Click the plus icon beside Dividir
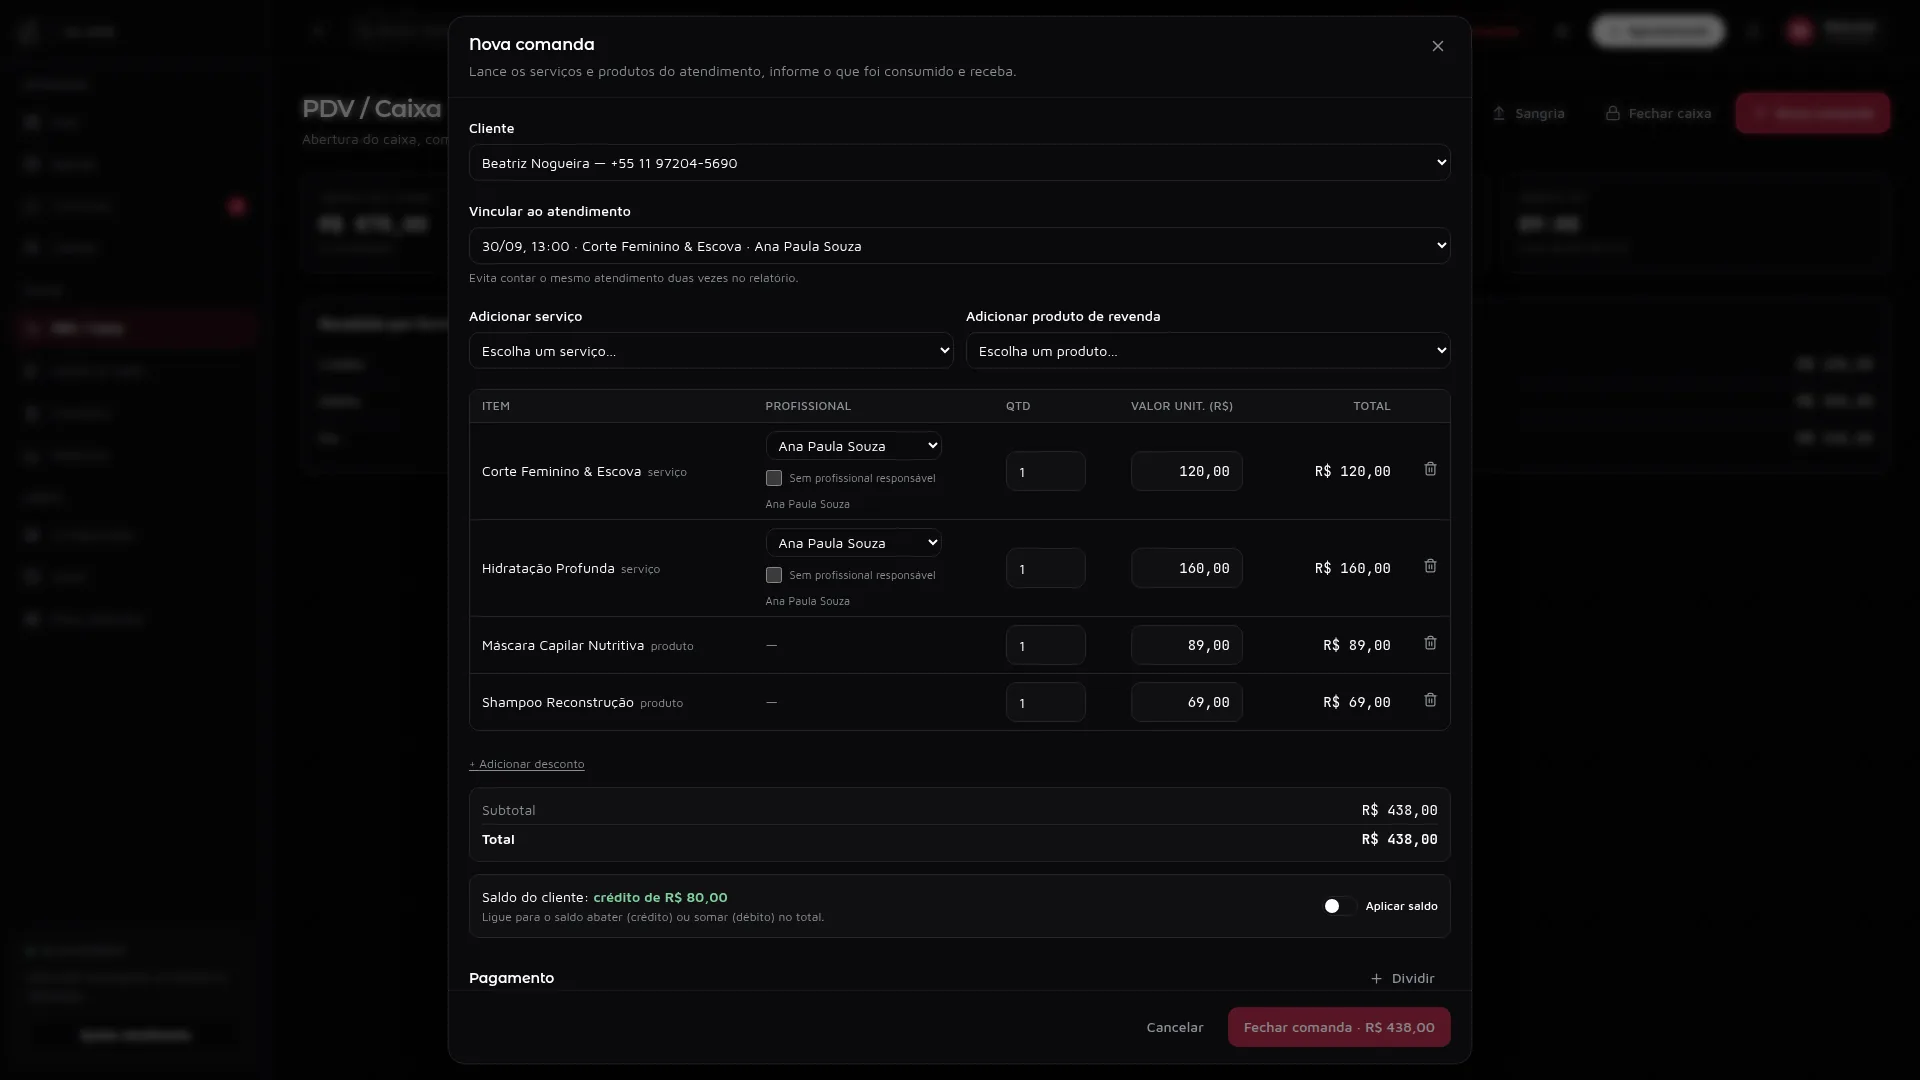 pyautogui.click(x=1376, y=978)
